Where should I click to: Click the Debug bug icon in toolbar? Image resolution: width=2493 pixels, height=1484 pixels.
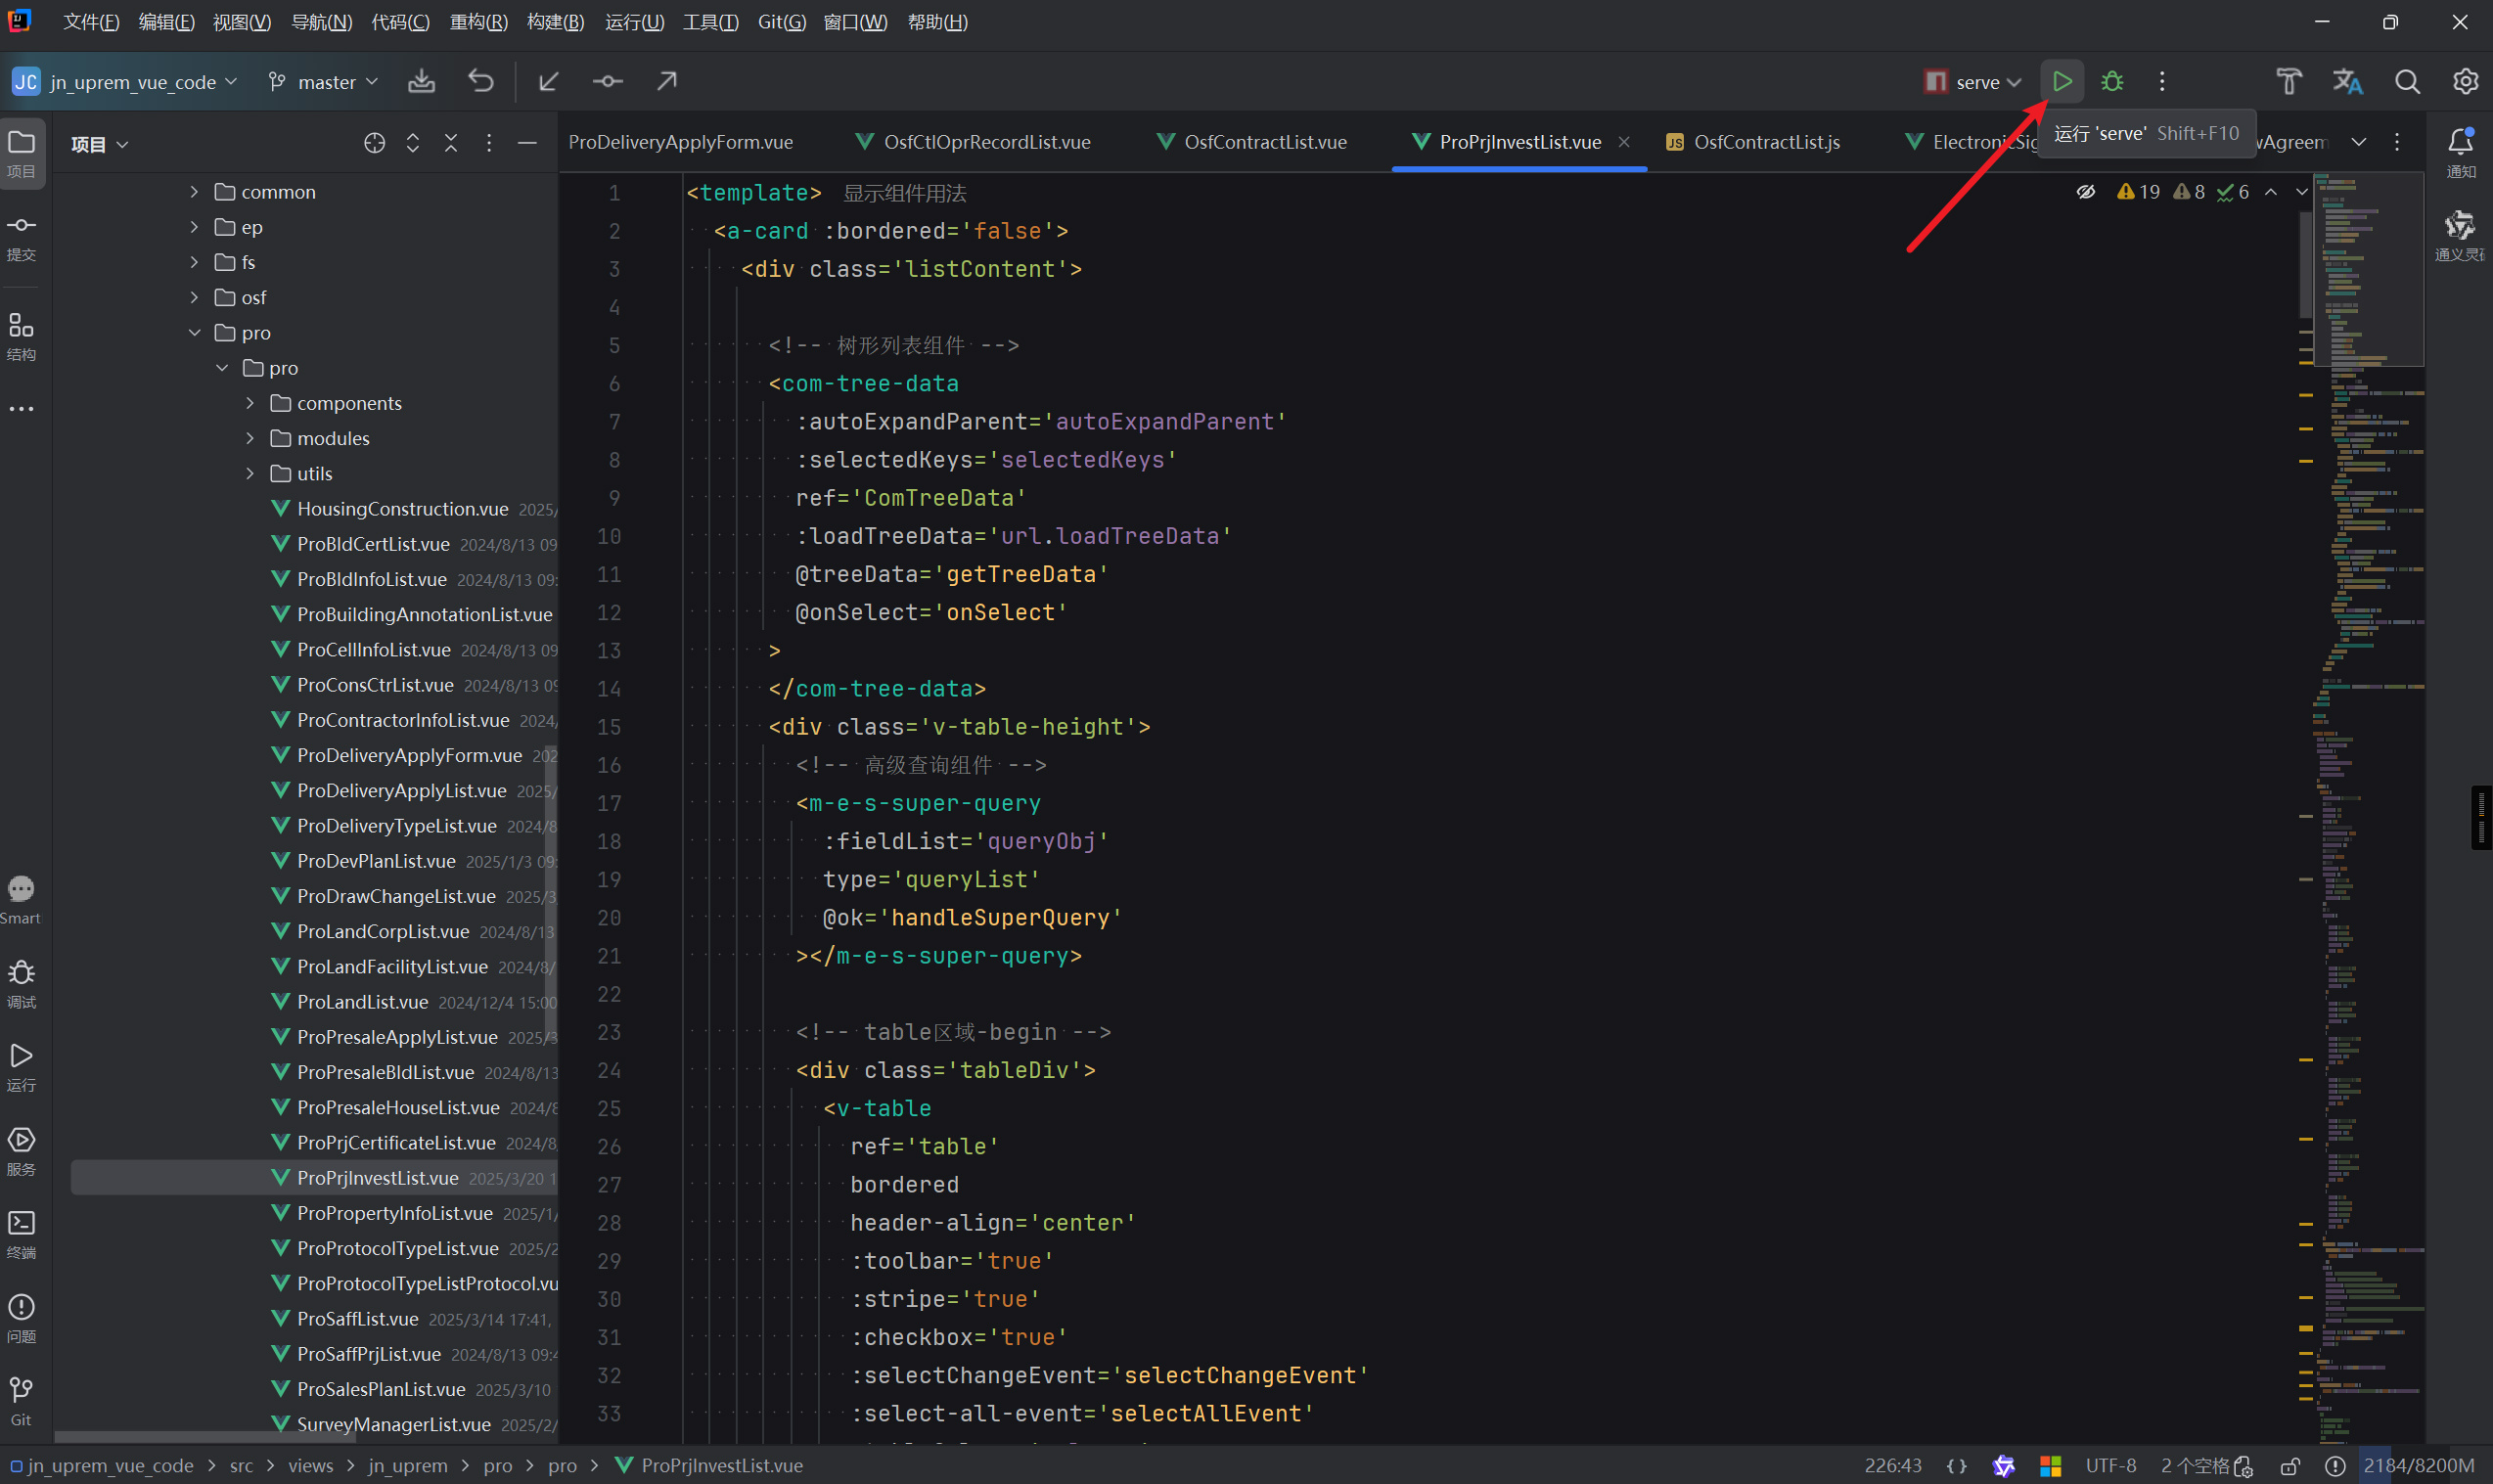pos(2111,81)
